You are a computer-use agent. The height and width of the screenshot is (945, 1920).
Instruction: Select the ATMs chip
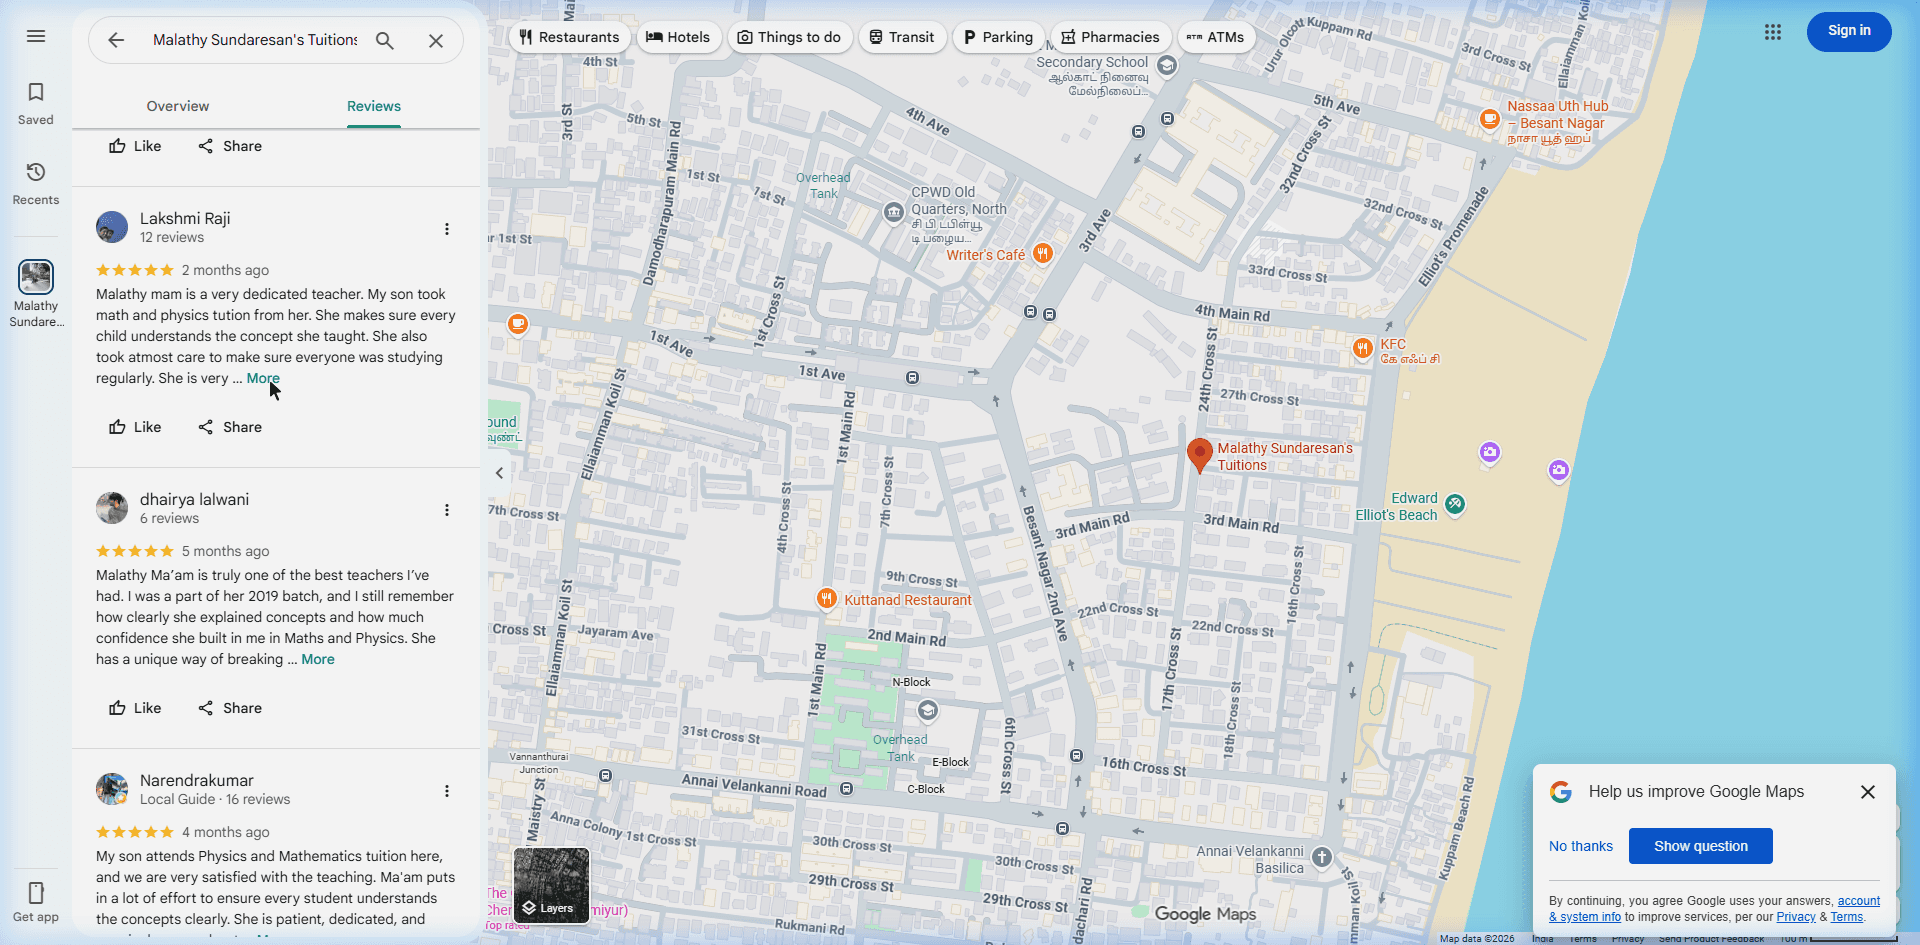(1216, 37)
